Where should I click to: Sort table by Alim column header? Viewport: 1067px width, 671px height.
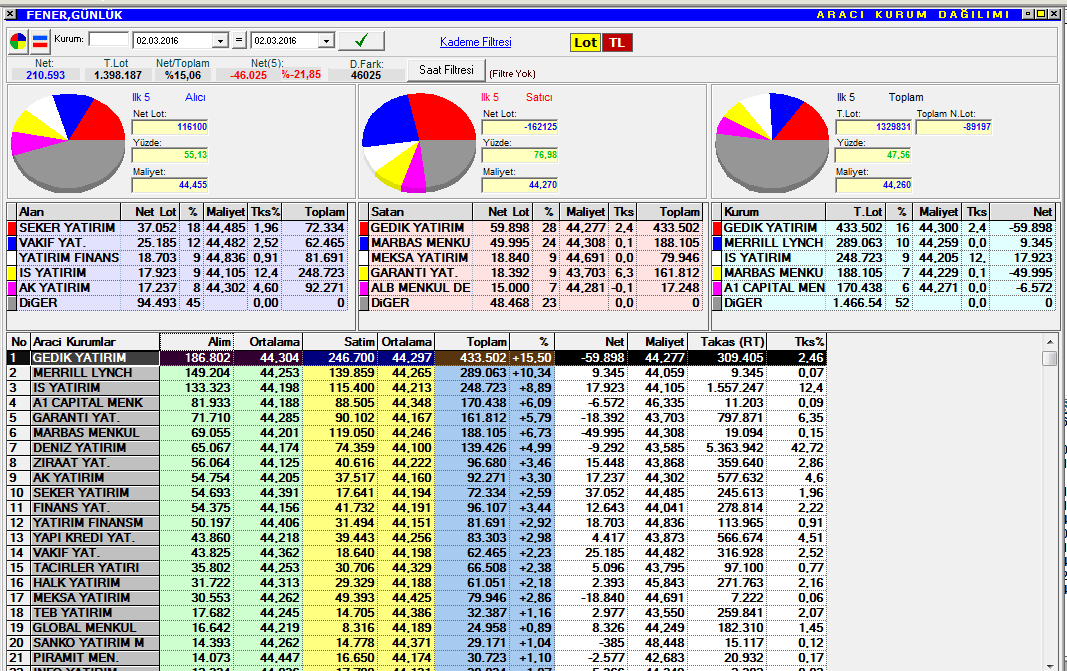click(x=197, y=342)
